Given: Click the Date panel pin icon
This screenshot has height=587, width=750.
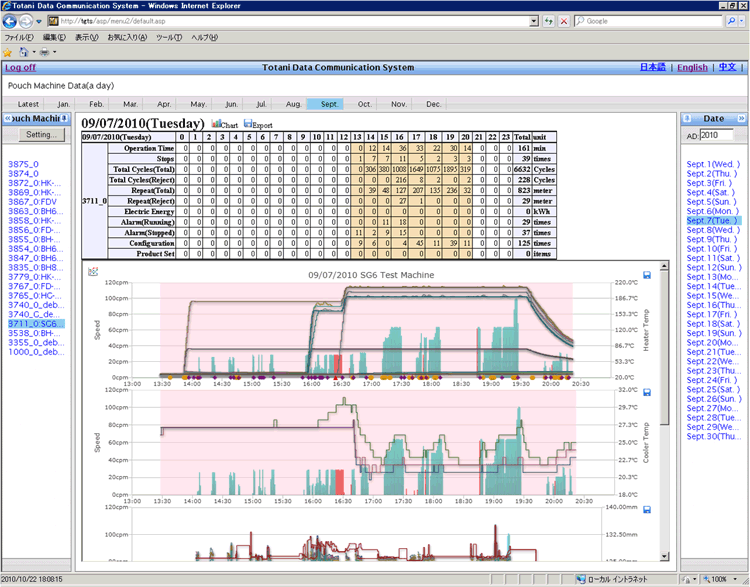Looking at the screenshot, I should pos(687,118).
